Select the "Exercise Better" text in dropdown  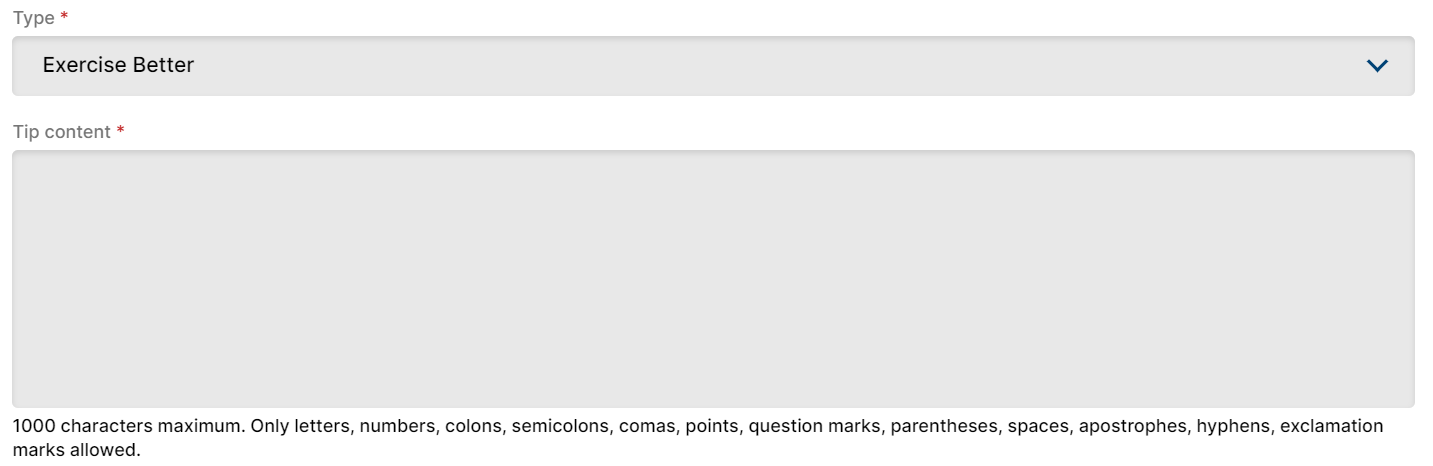[x=118, y=66]
